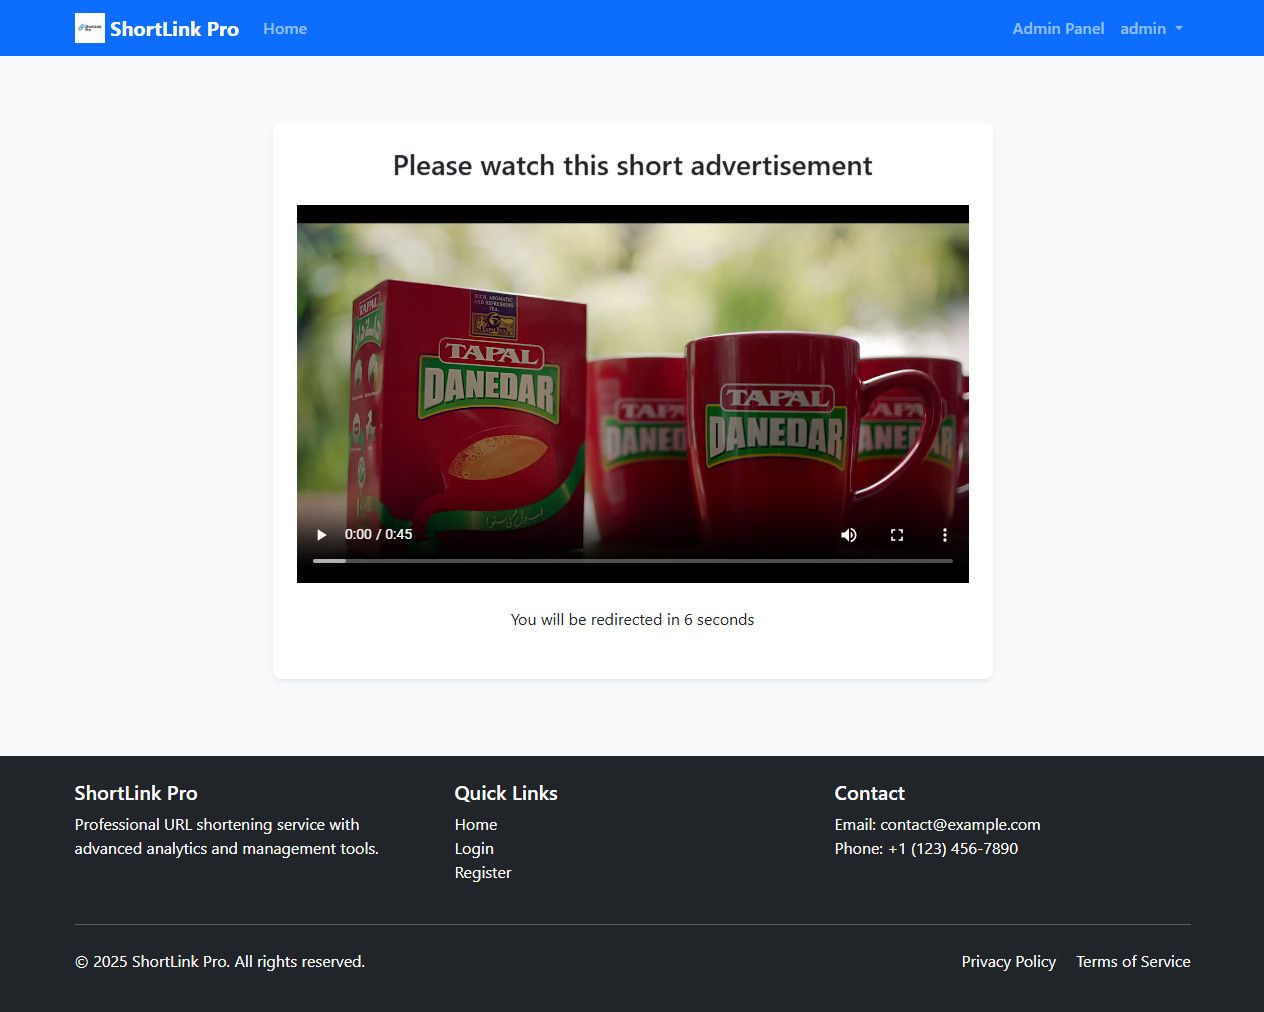Open Home in the top navigation bar
This screenshot has height=1012, width=1264.
[x=285, y=28]
